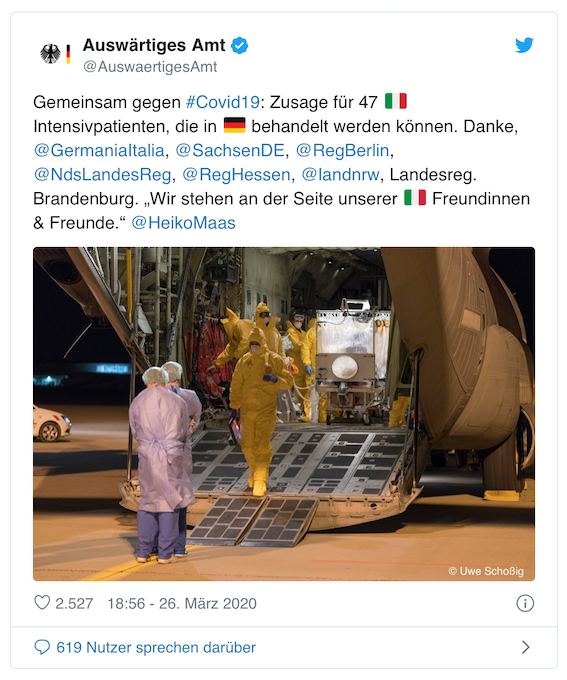The width and height of the screenshot is (567, 680).
Task: Click the speech bubble reply icon
Action: click(42, 647)
